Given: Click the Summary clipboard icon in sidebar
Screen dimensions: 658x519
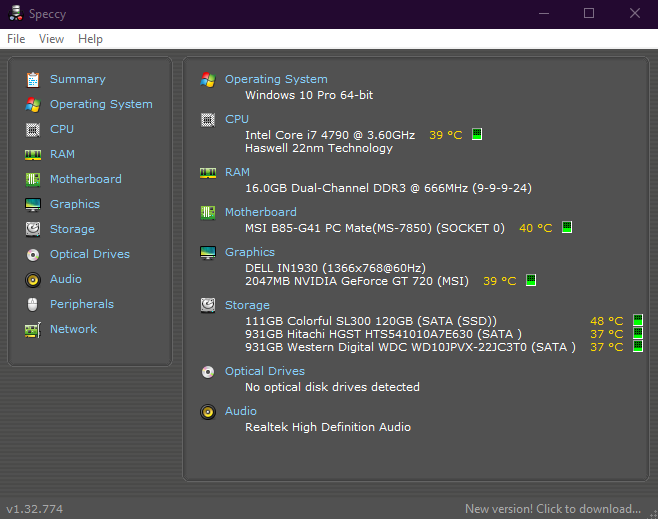Looking at the screenshot, I should pos(33,80).
